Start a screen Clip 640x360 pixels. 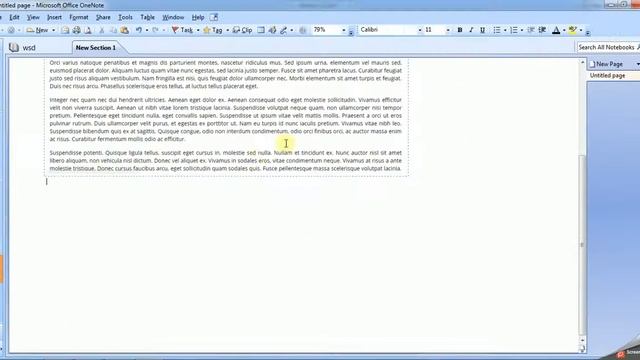(242, 30)
